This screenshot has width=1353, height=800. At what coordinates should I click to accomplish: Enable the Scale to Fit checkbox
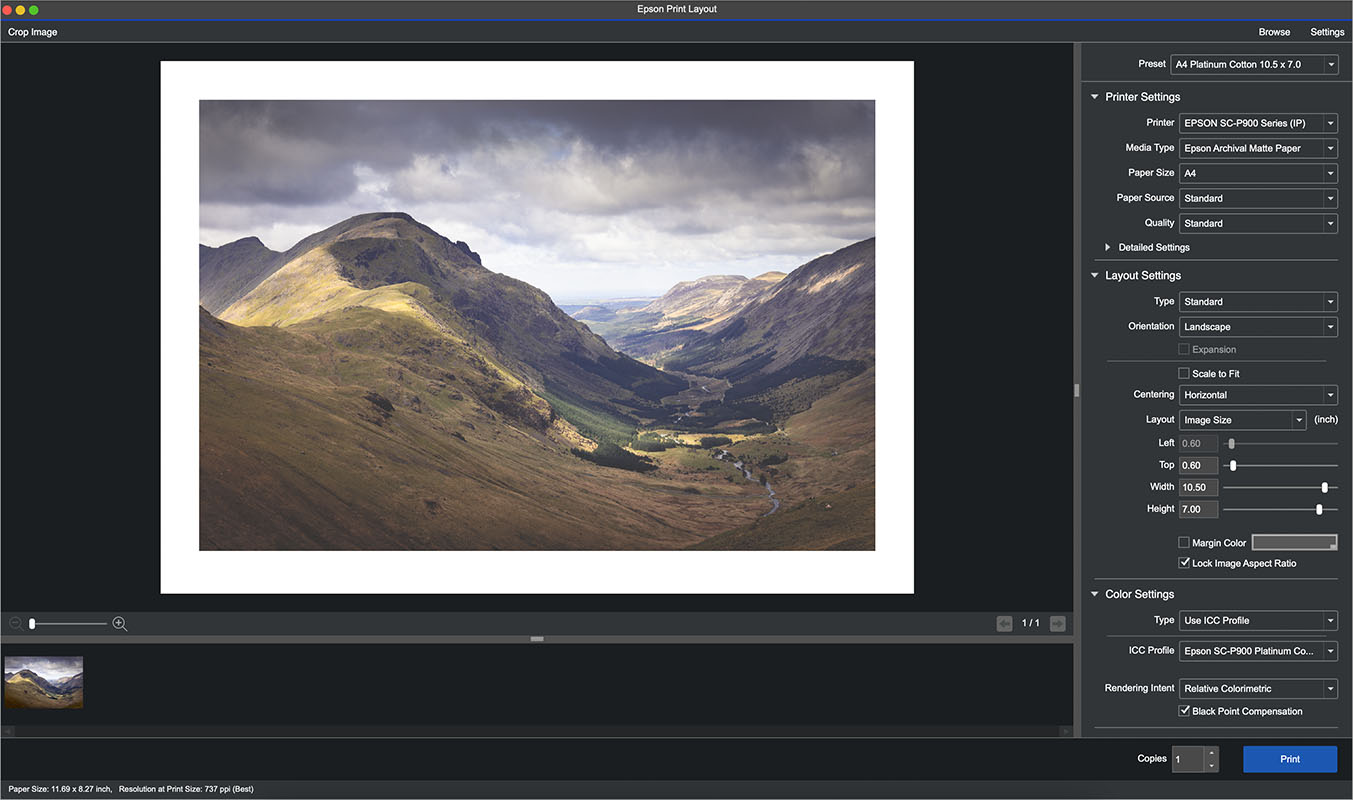pyautogui.click(x=1184, y=374)
